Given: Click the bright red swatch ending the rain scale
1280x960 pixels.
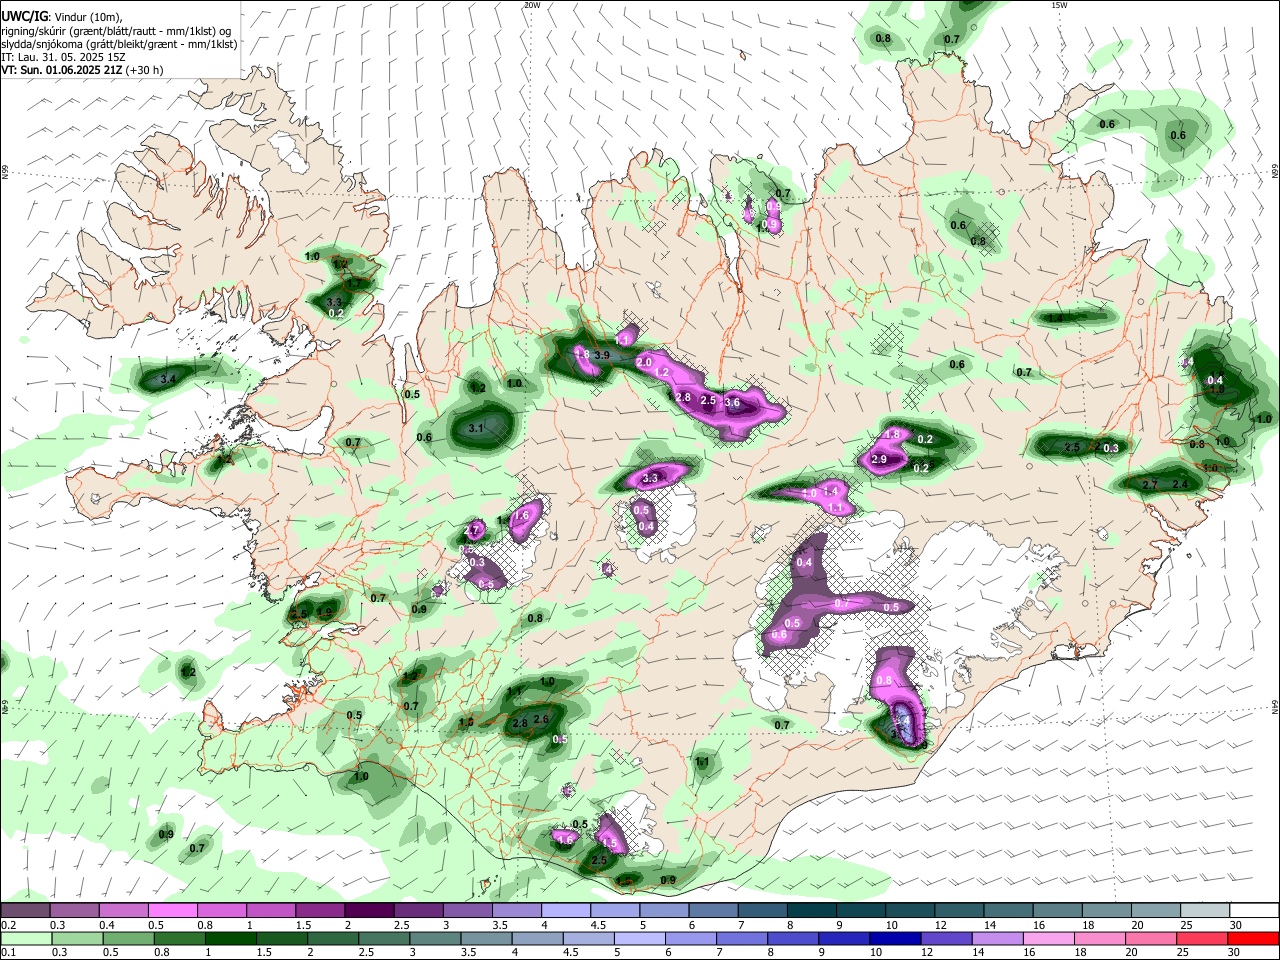Looking at the screenshot, I should pos(1254,938).
